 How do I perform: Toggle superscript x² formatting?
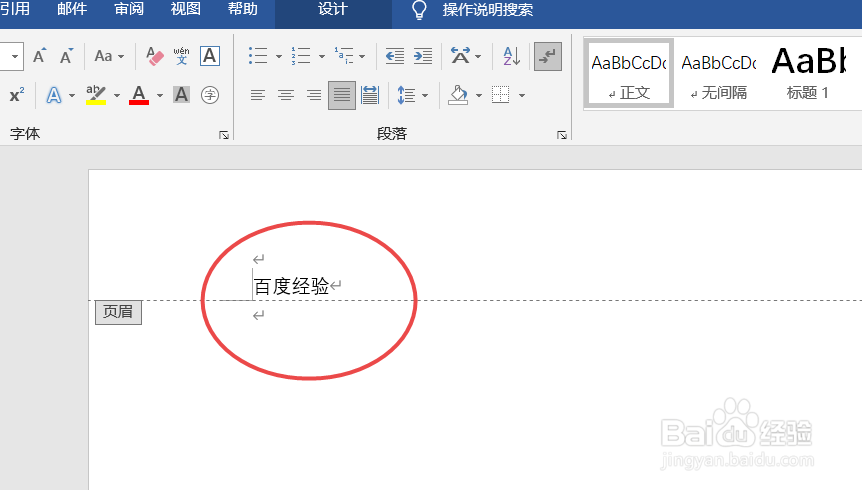click(x=16, y=95)
